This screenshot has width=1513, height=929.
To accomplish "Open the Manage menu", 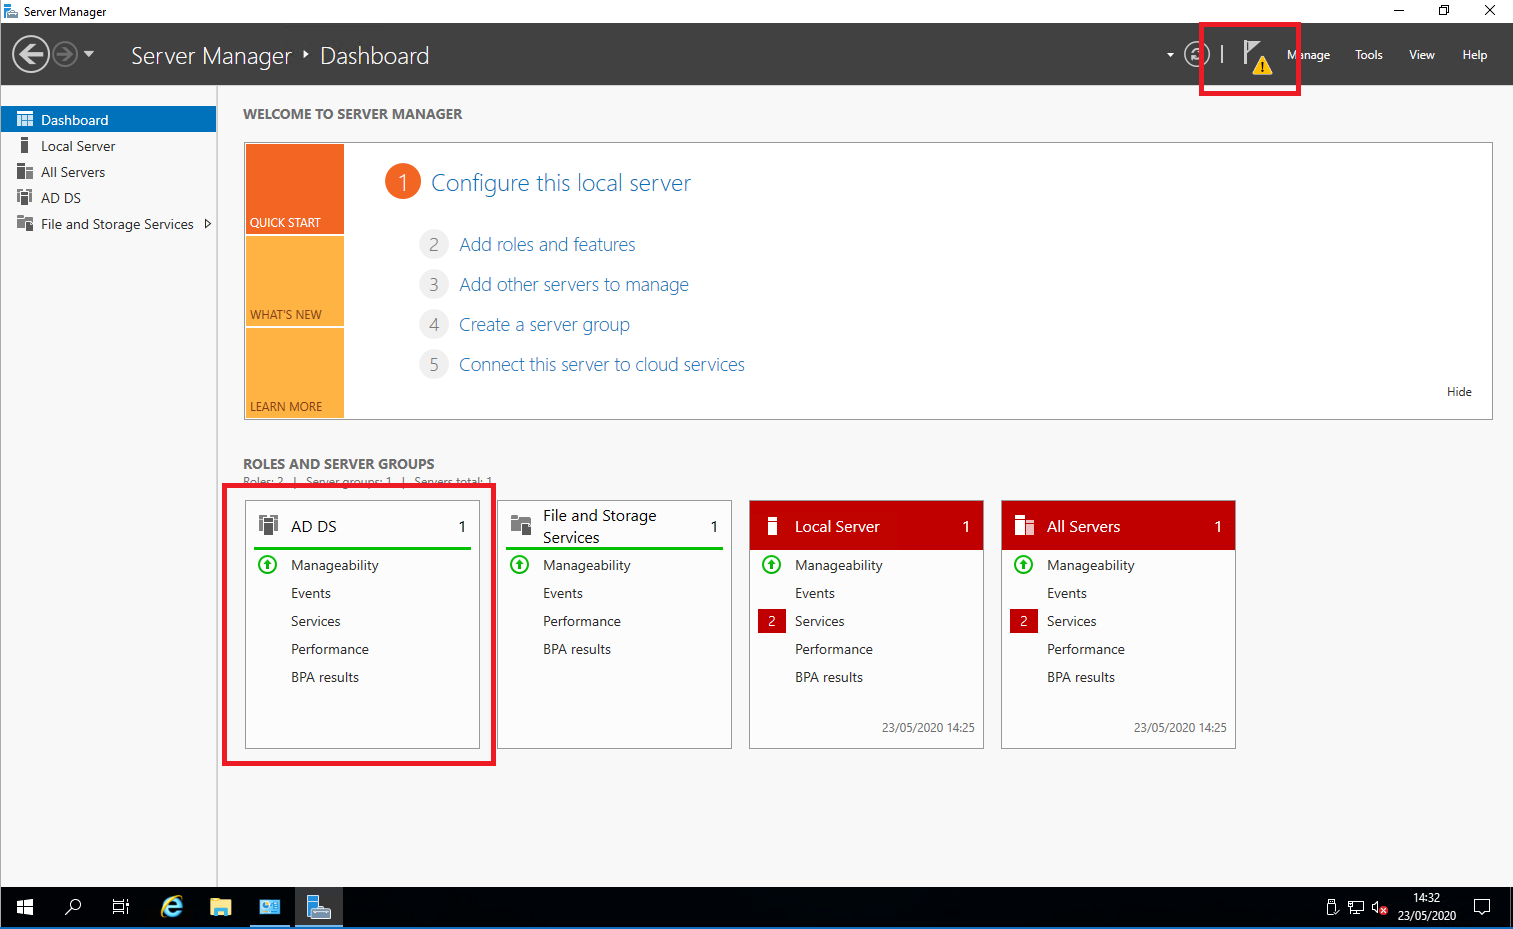I will (x=1308, y=55).
